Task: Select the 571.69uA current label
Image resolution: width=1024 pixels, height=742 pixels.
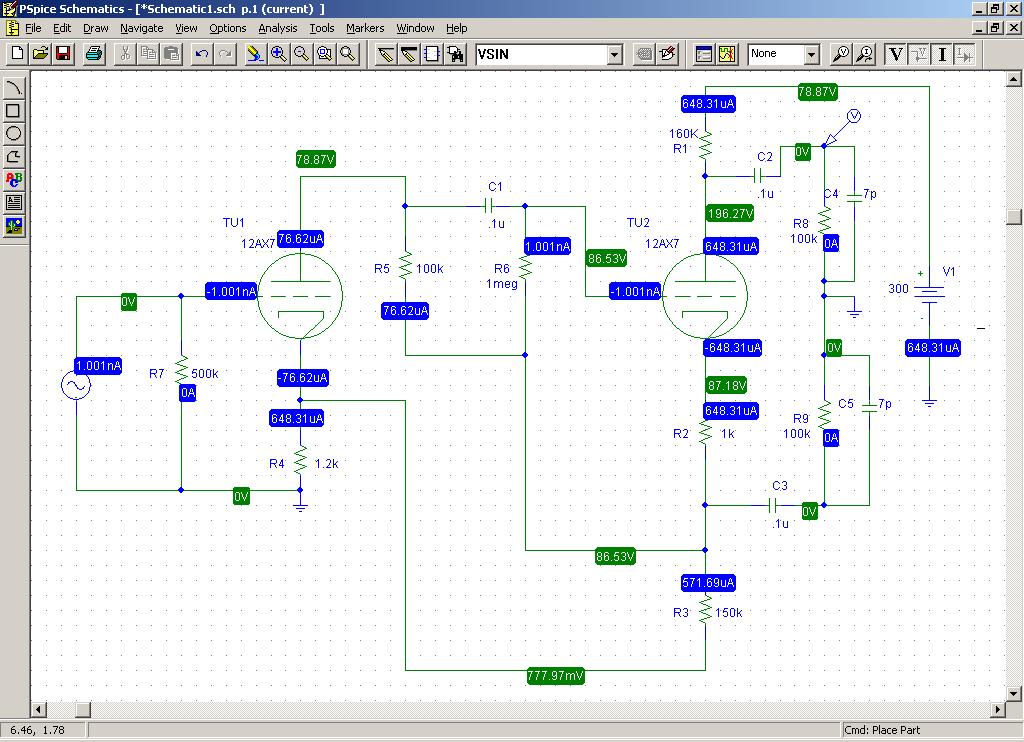Action: pyautogui.click(x=708, y=583)
